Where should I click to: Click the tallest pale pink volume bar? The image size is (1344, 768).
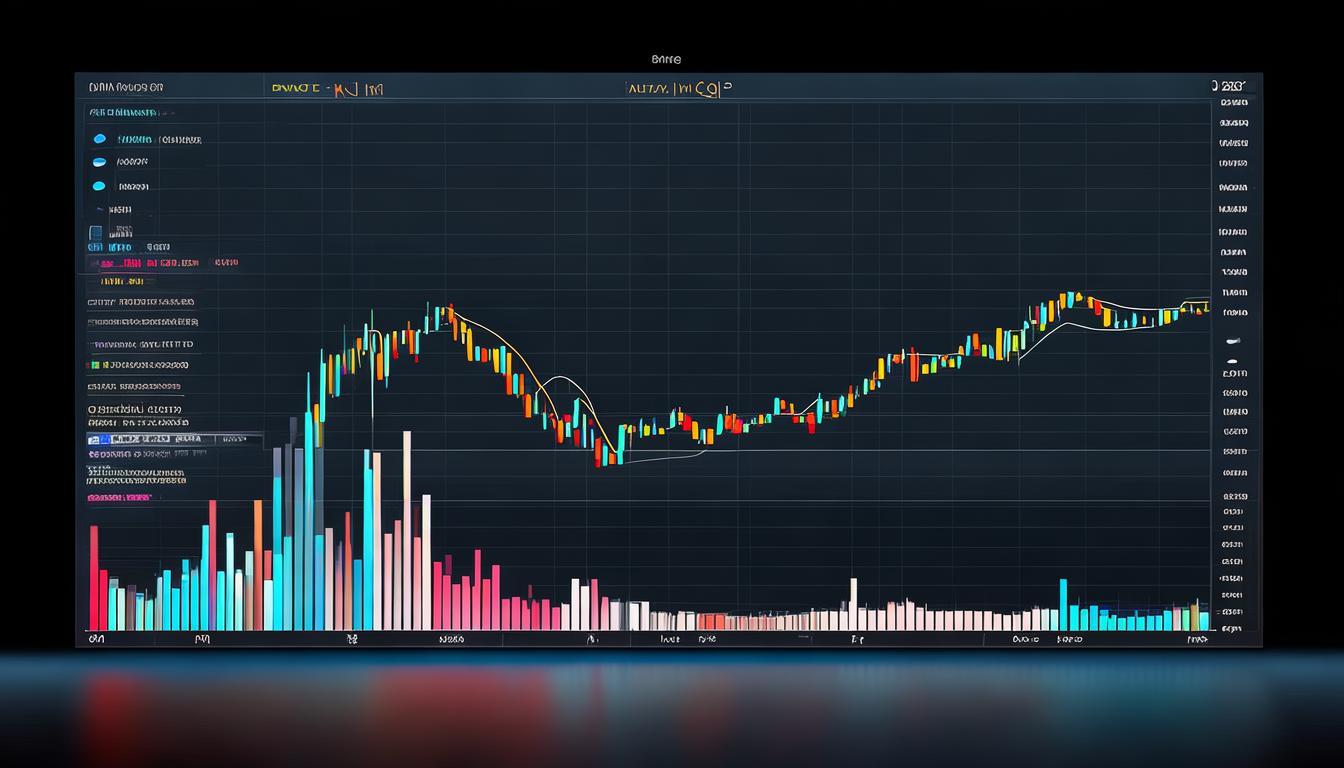(406, 530)
